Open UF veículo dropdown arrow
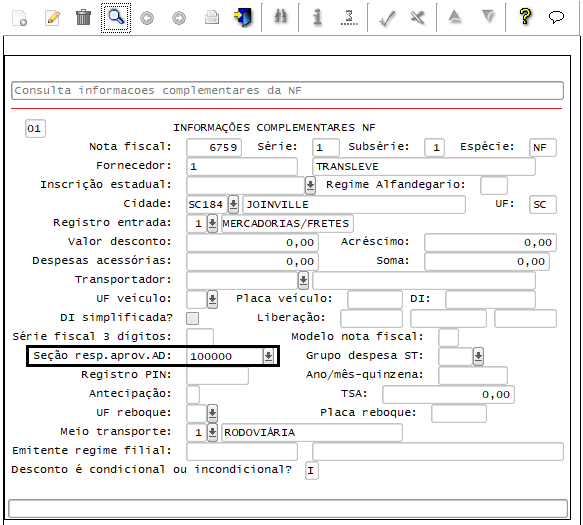This screenshot has width=583, height=525. (x=212, y=299)
